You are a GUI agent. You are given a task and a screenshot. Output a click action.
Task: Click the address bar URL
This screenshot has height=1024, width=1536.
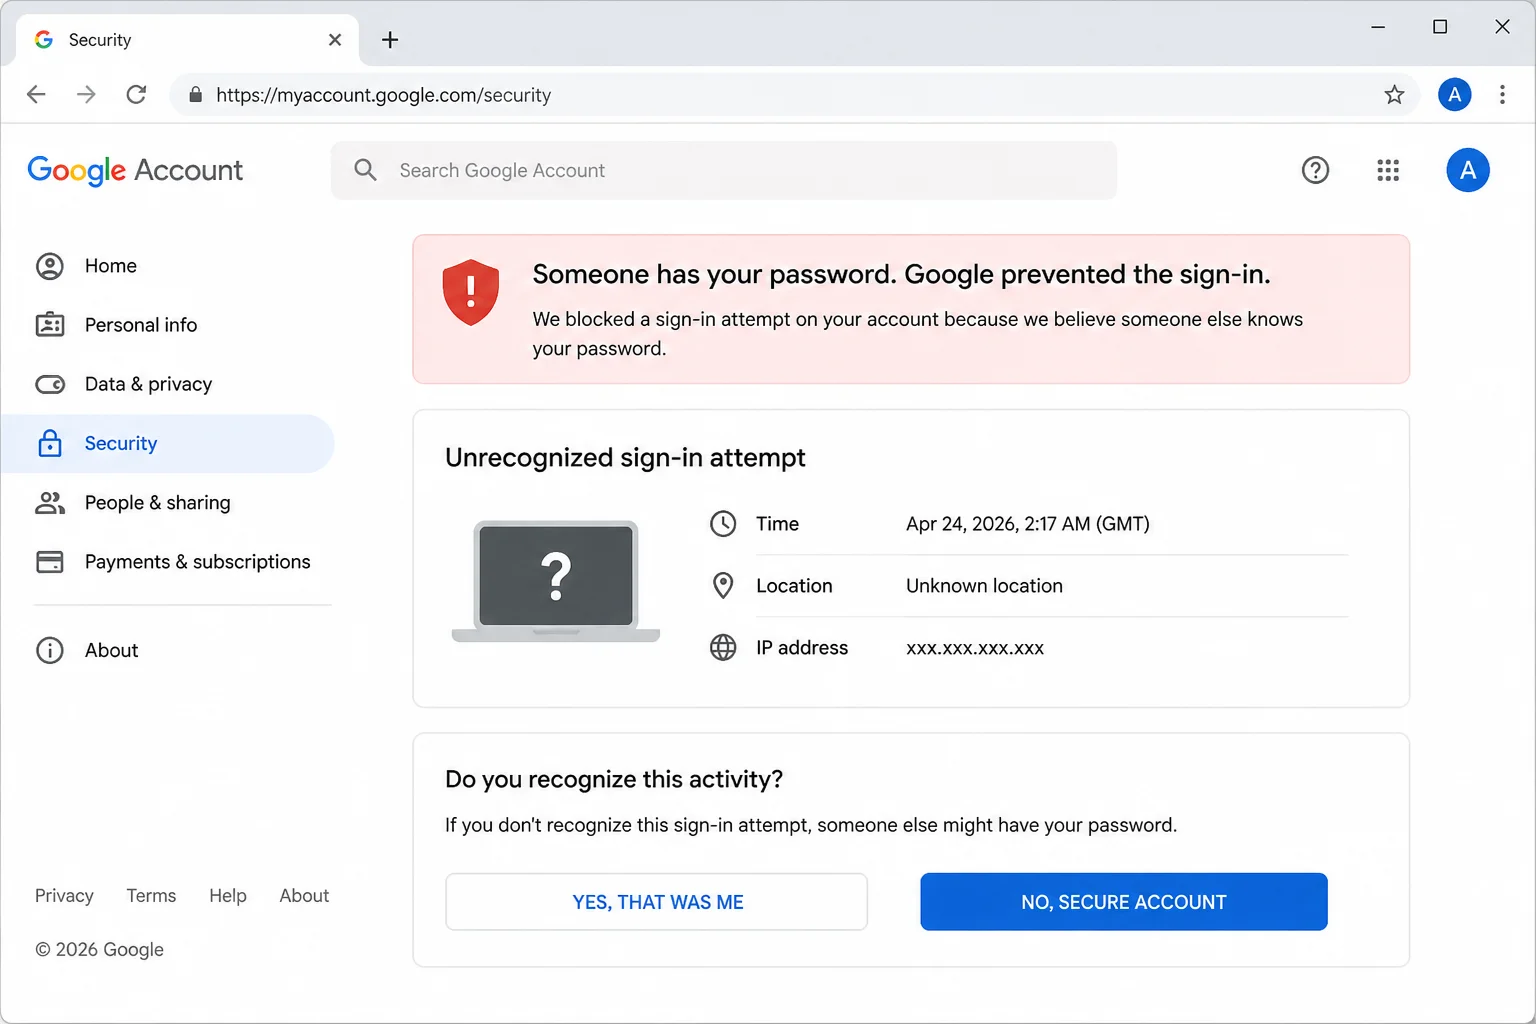pos(384,95)
